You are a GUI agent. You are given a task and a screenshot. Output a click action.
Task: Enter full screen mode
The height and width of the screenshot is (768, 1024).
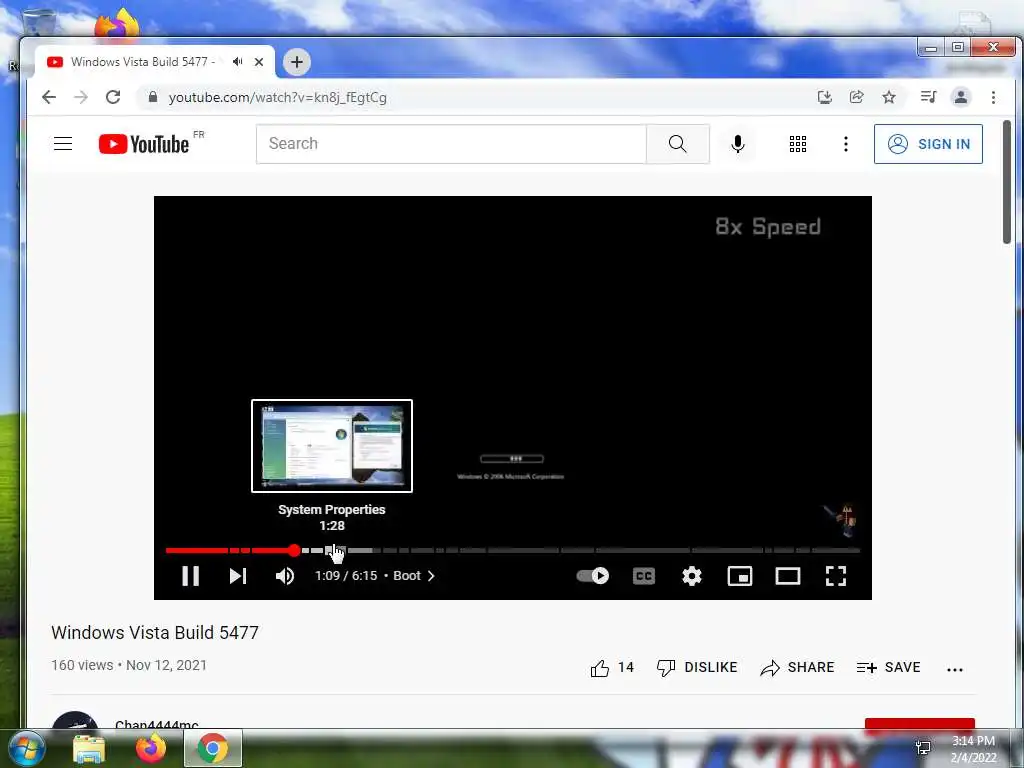835,575
